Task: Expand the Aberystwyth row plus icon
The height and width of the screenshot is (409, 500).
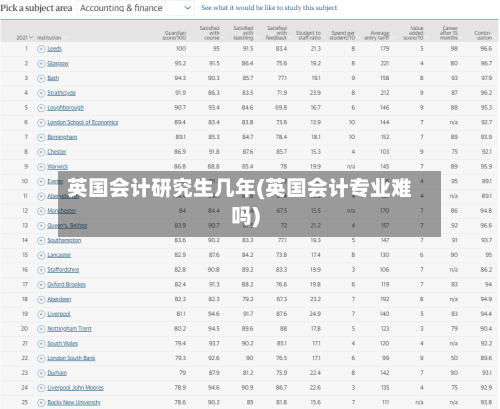Action: pyautogui.click(x=41, y=196)
